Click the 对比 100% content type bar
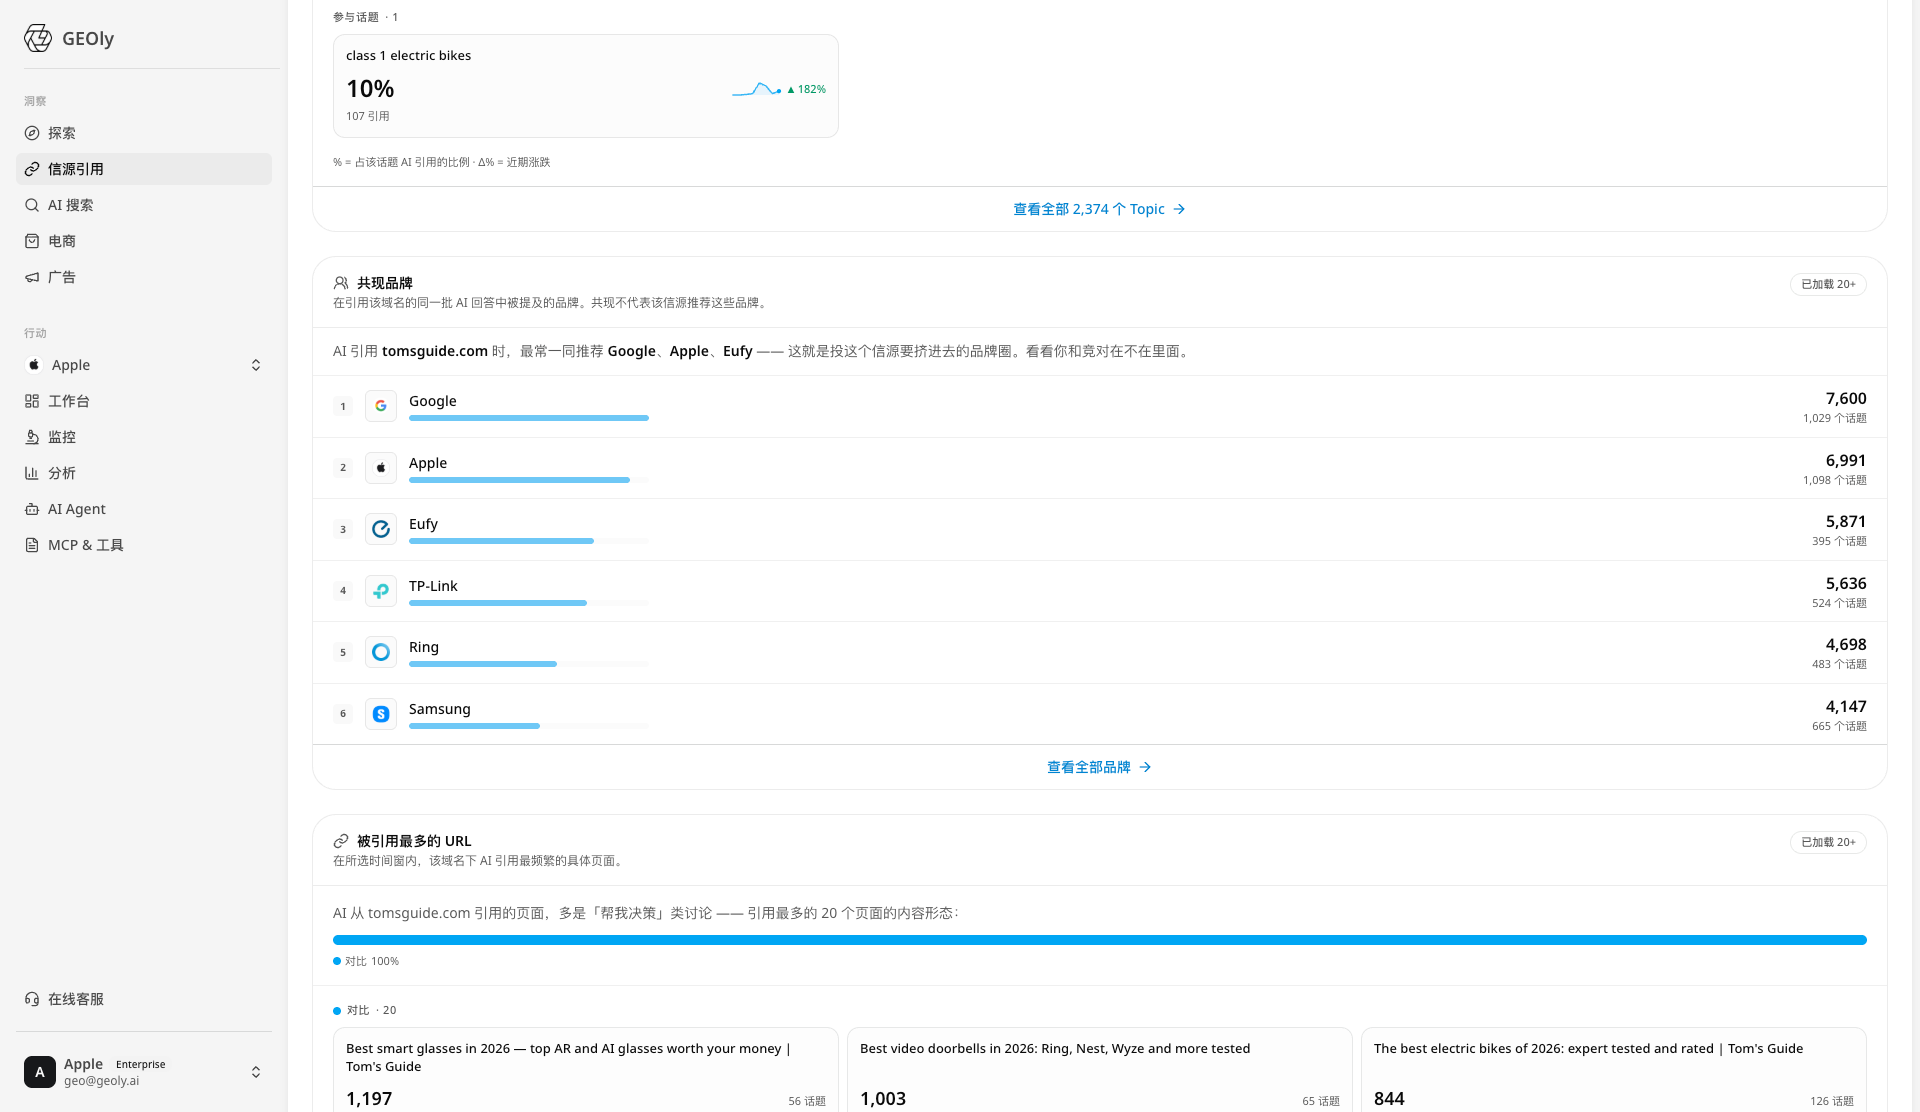Image resolution: width=1920 pixels, height=1112 pixels. pyautogui.click(x=1099, y=940)
